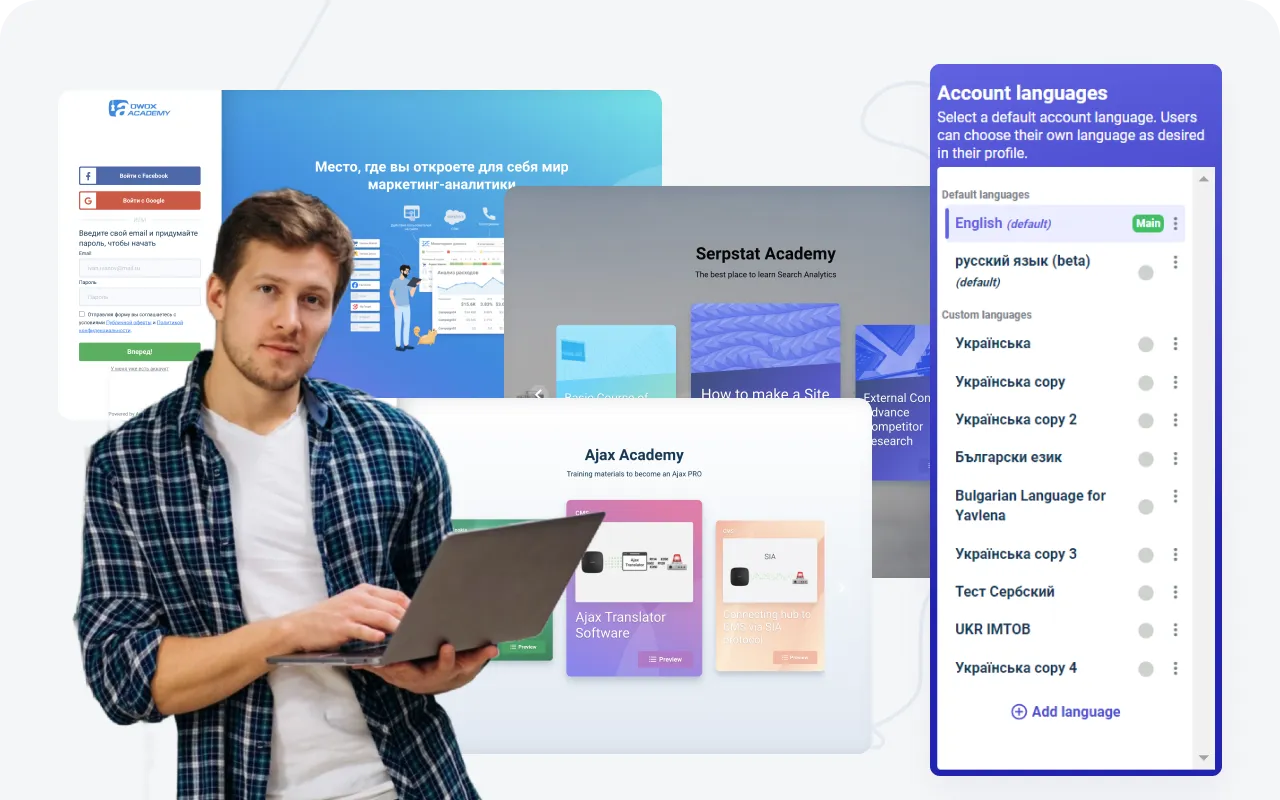
Task: Open the kebab menu for Български език
Action: (1175, 458)
